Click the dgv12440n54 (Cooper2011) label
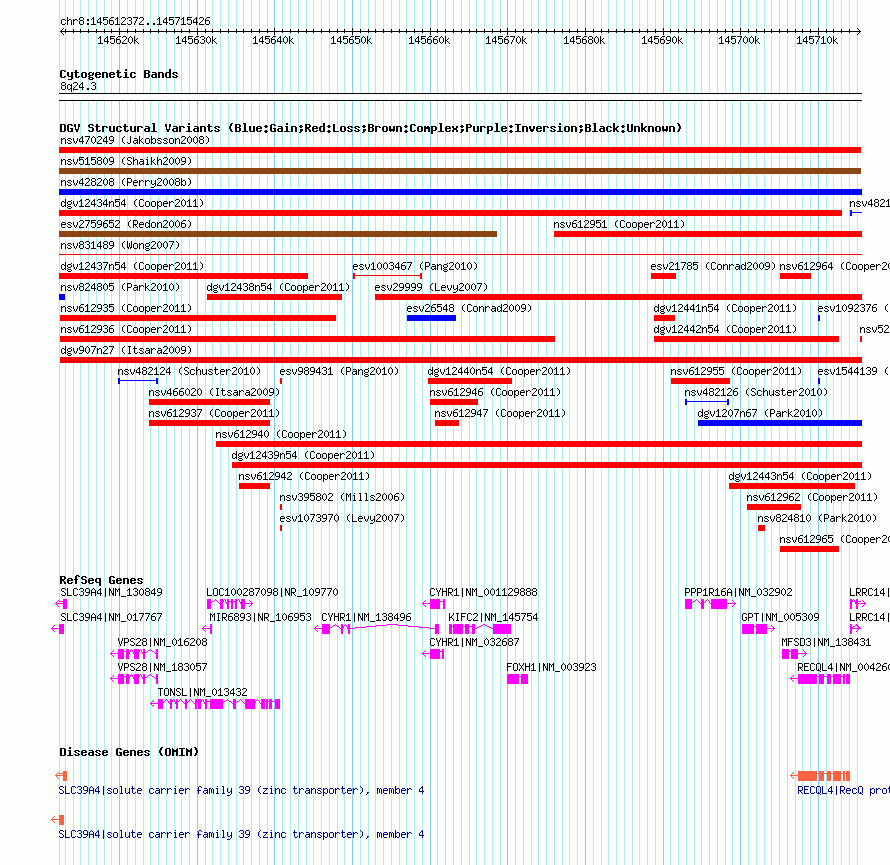This screenshot has height=865, width=890. click(499, 371)
